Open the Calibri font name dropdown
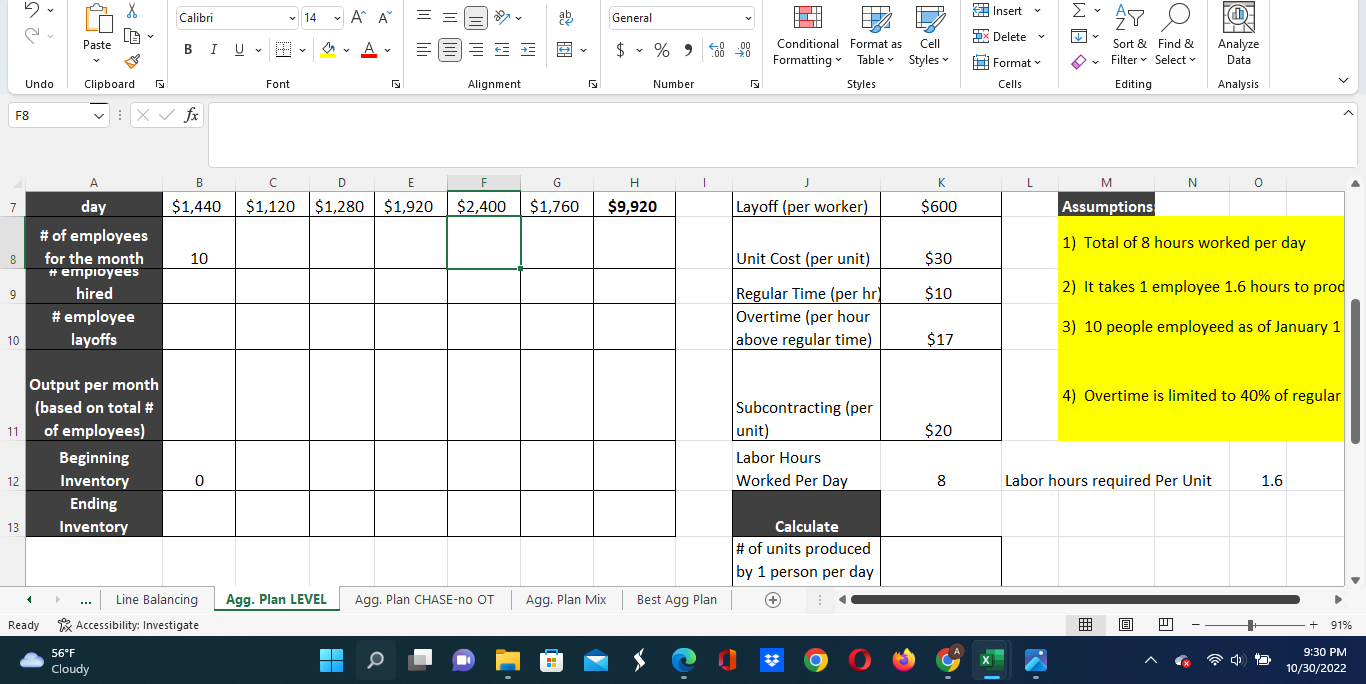Image resolution: width=1366 pixels, height=684 pixels. click(x=291, y=19)
